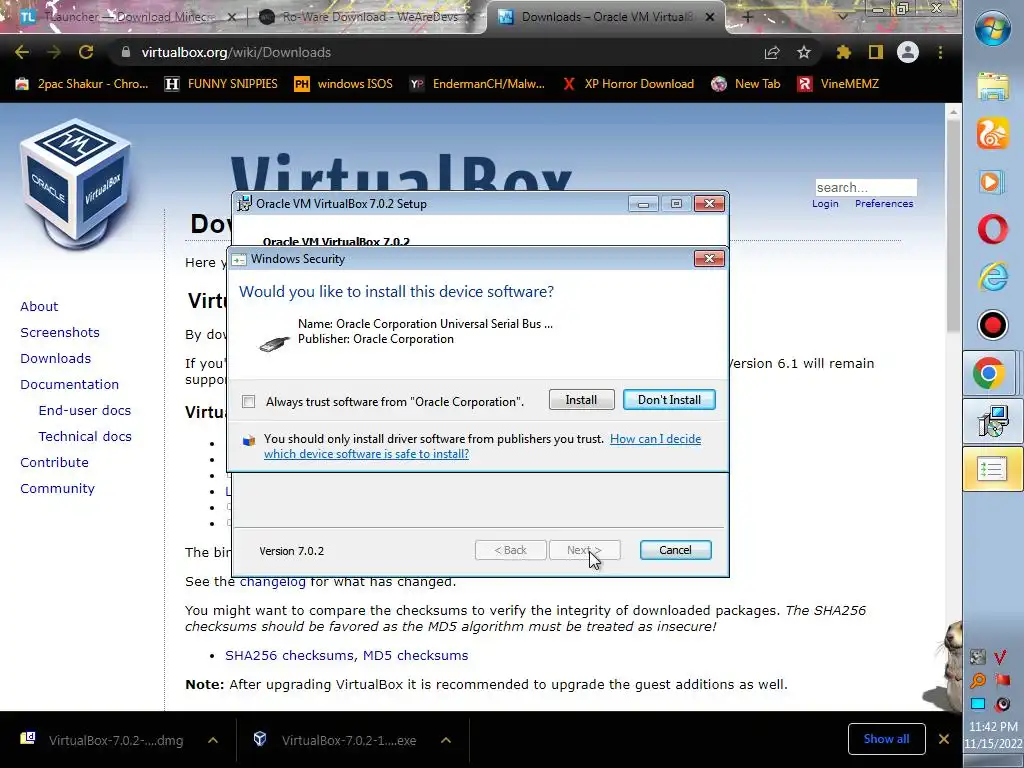Open Internet Explorer from the taskbar
This screenshot has height=768, width=1024.
coord(993,277)
